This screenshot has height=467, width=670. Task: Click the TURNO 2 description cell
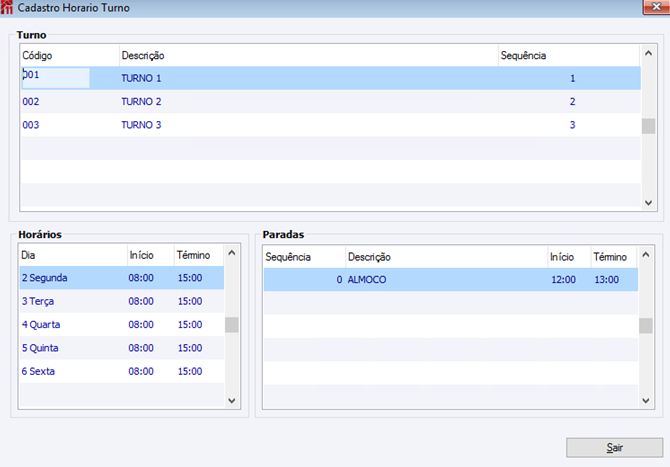point(141,102)
